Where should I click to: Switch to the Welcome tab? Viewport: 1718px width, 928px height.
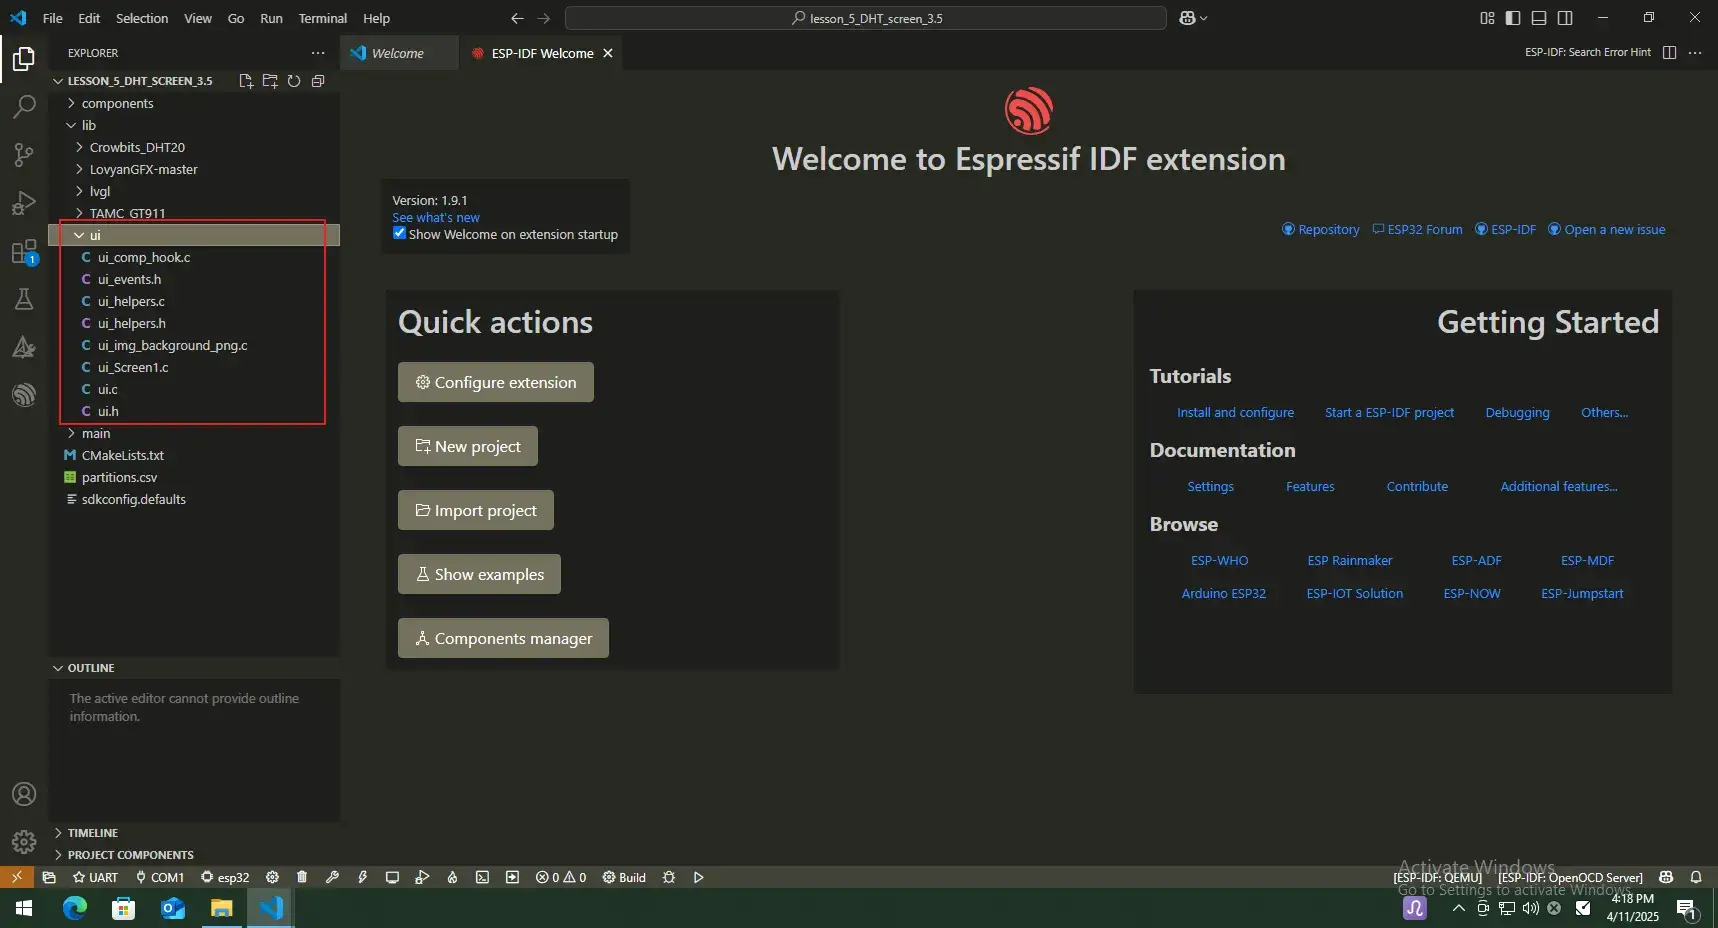[x=397, y=53]
